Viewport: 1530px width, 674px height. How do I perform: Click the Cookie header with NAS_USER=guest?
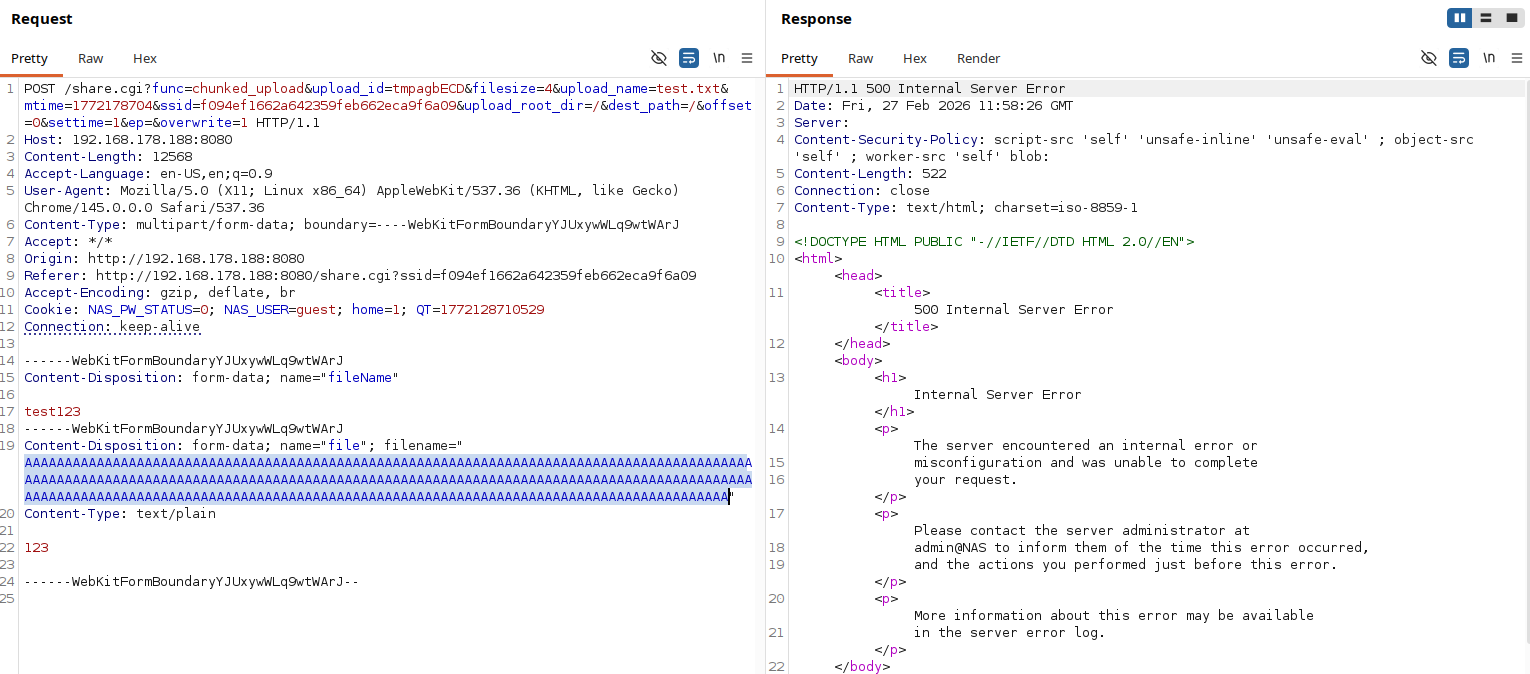(x=284, y=309)
